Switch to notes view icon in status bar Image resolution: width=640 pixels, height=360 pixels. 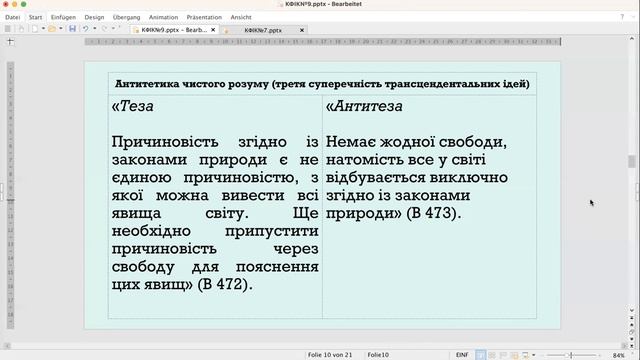point(514,355)
